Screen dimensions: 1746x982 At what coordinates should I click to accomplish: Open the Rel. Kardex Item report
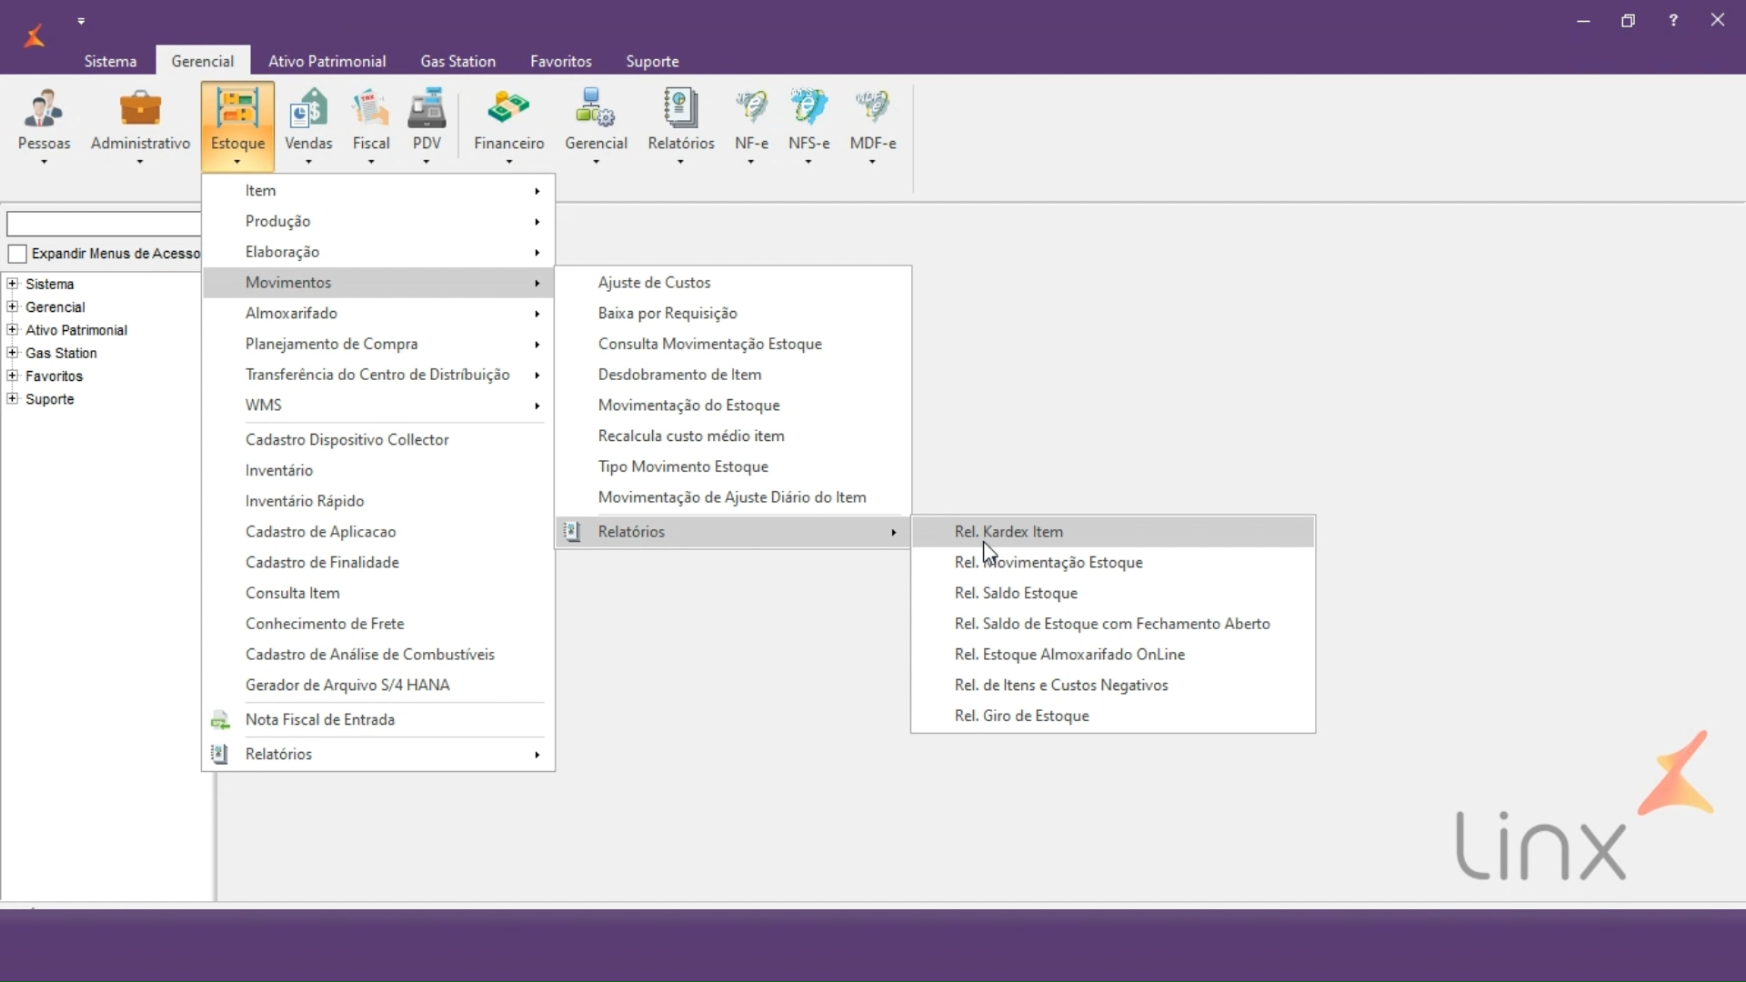[1113, 532]
